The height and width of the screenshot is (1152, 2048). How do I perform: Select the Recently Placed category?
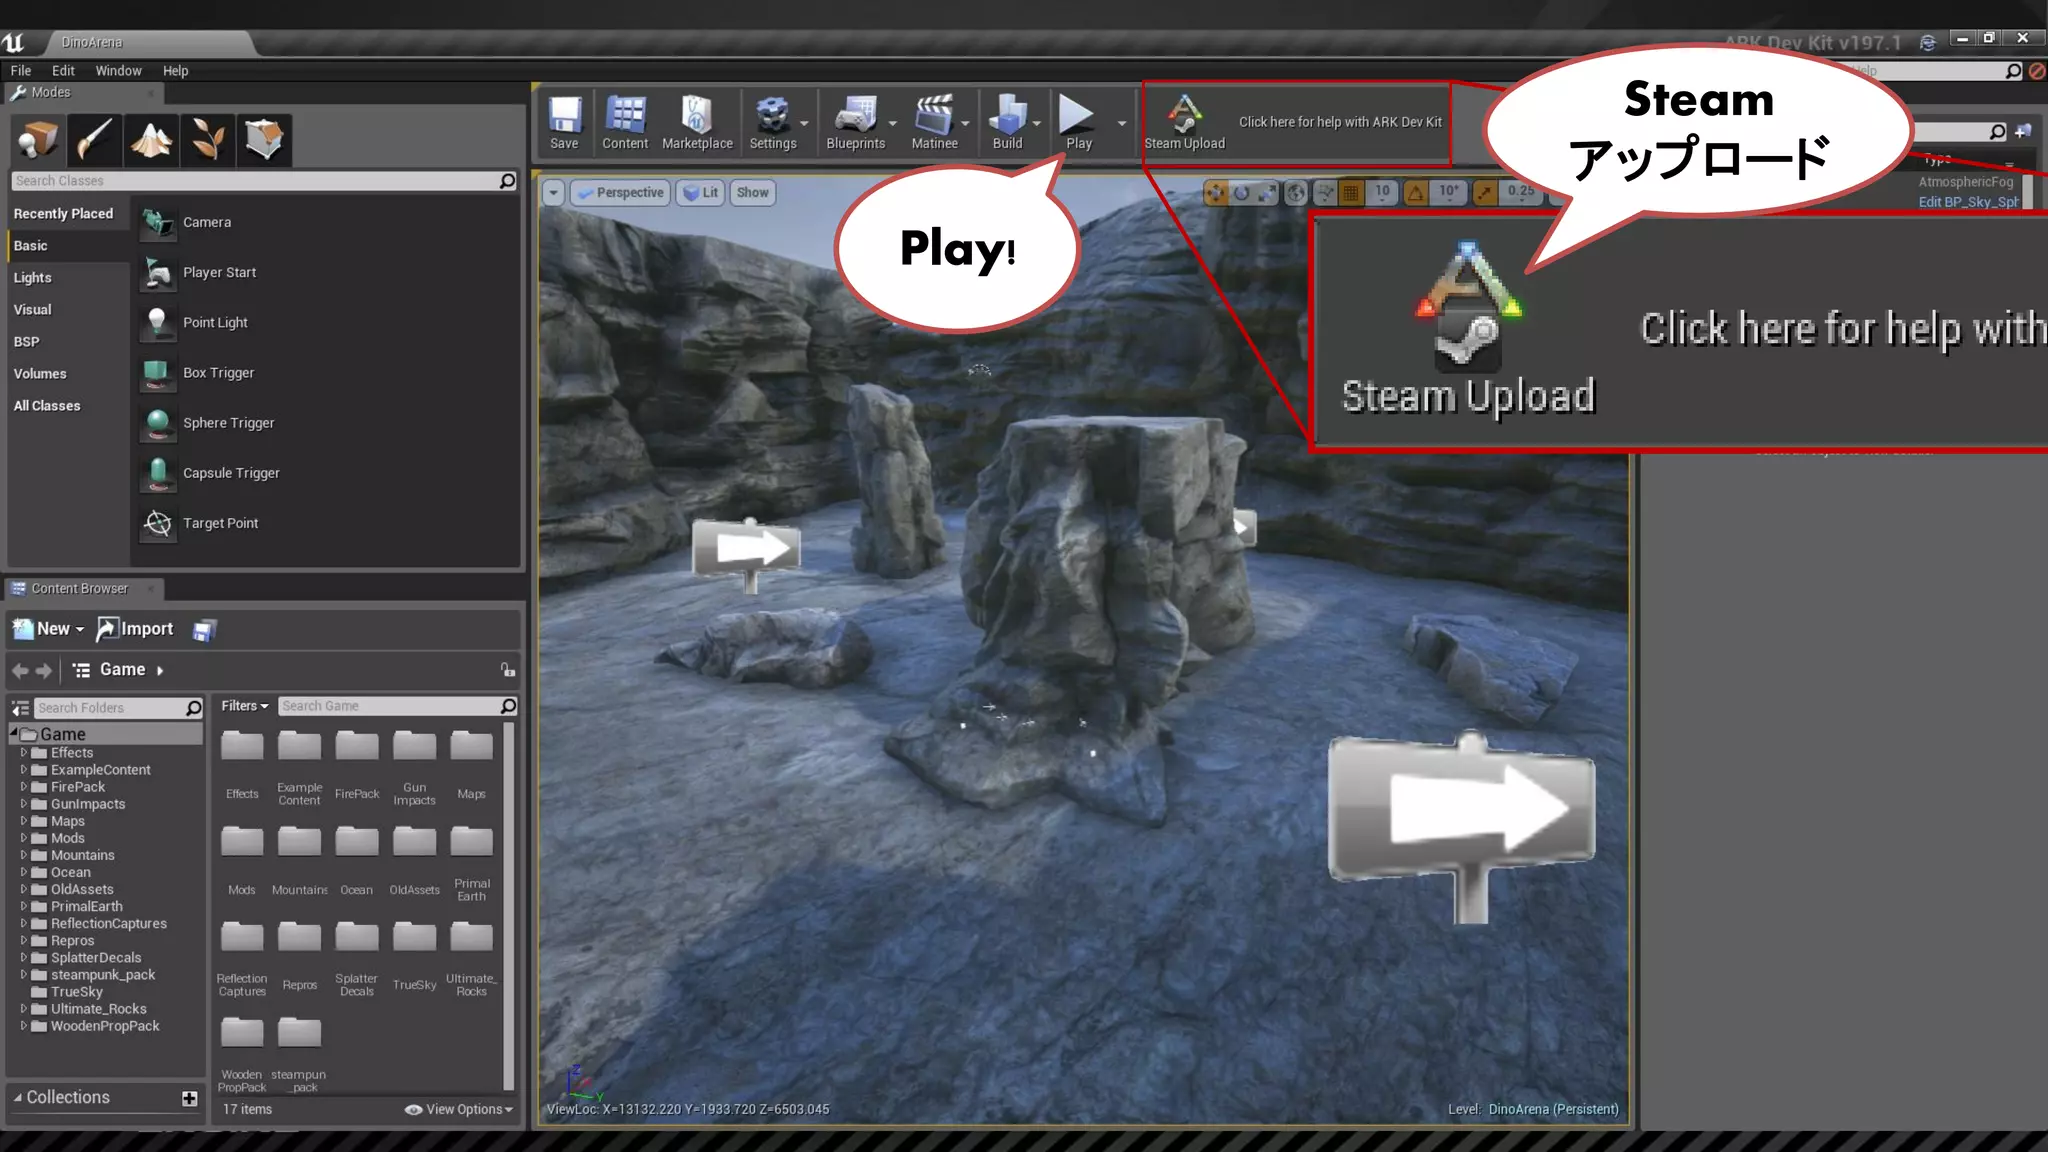(64, 214)
